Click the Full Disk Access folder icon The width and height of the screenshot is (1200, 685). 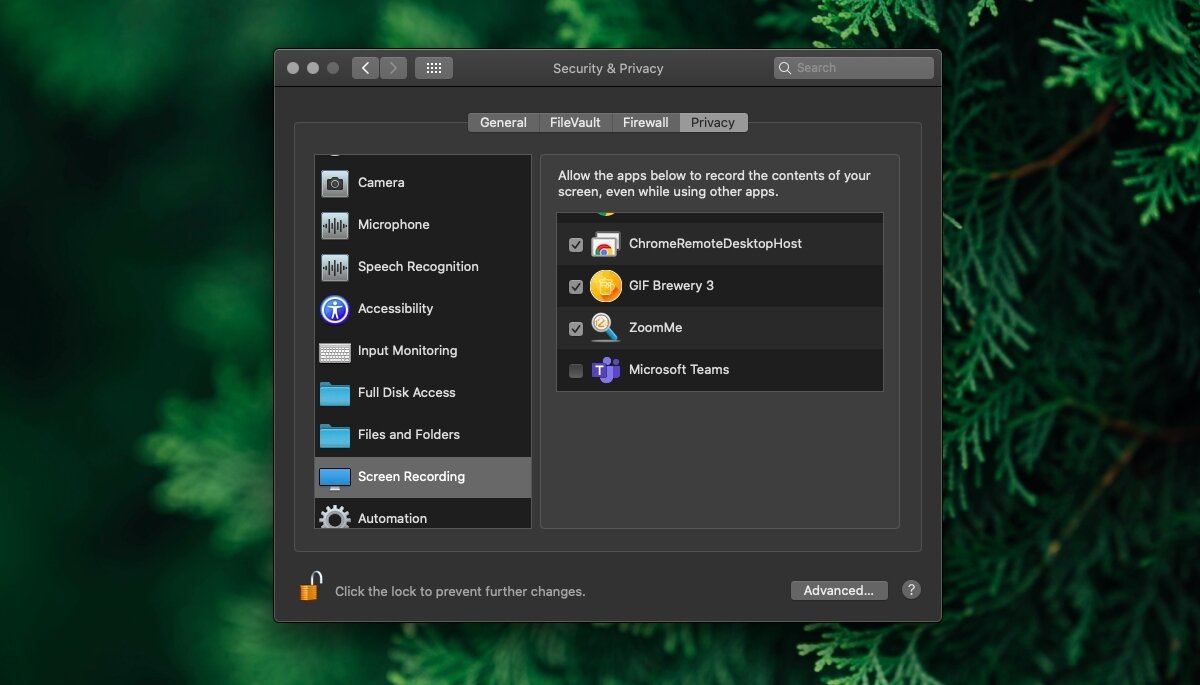click(x=335, y=393)
